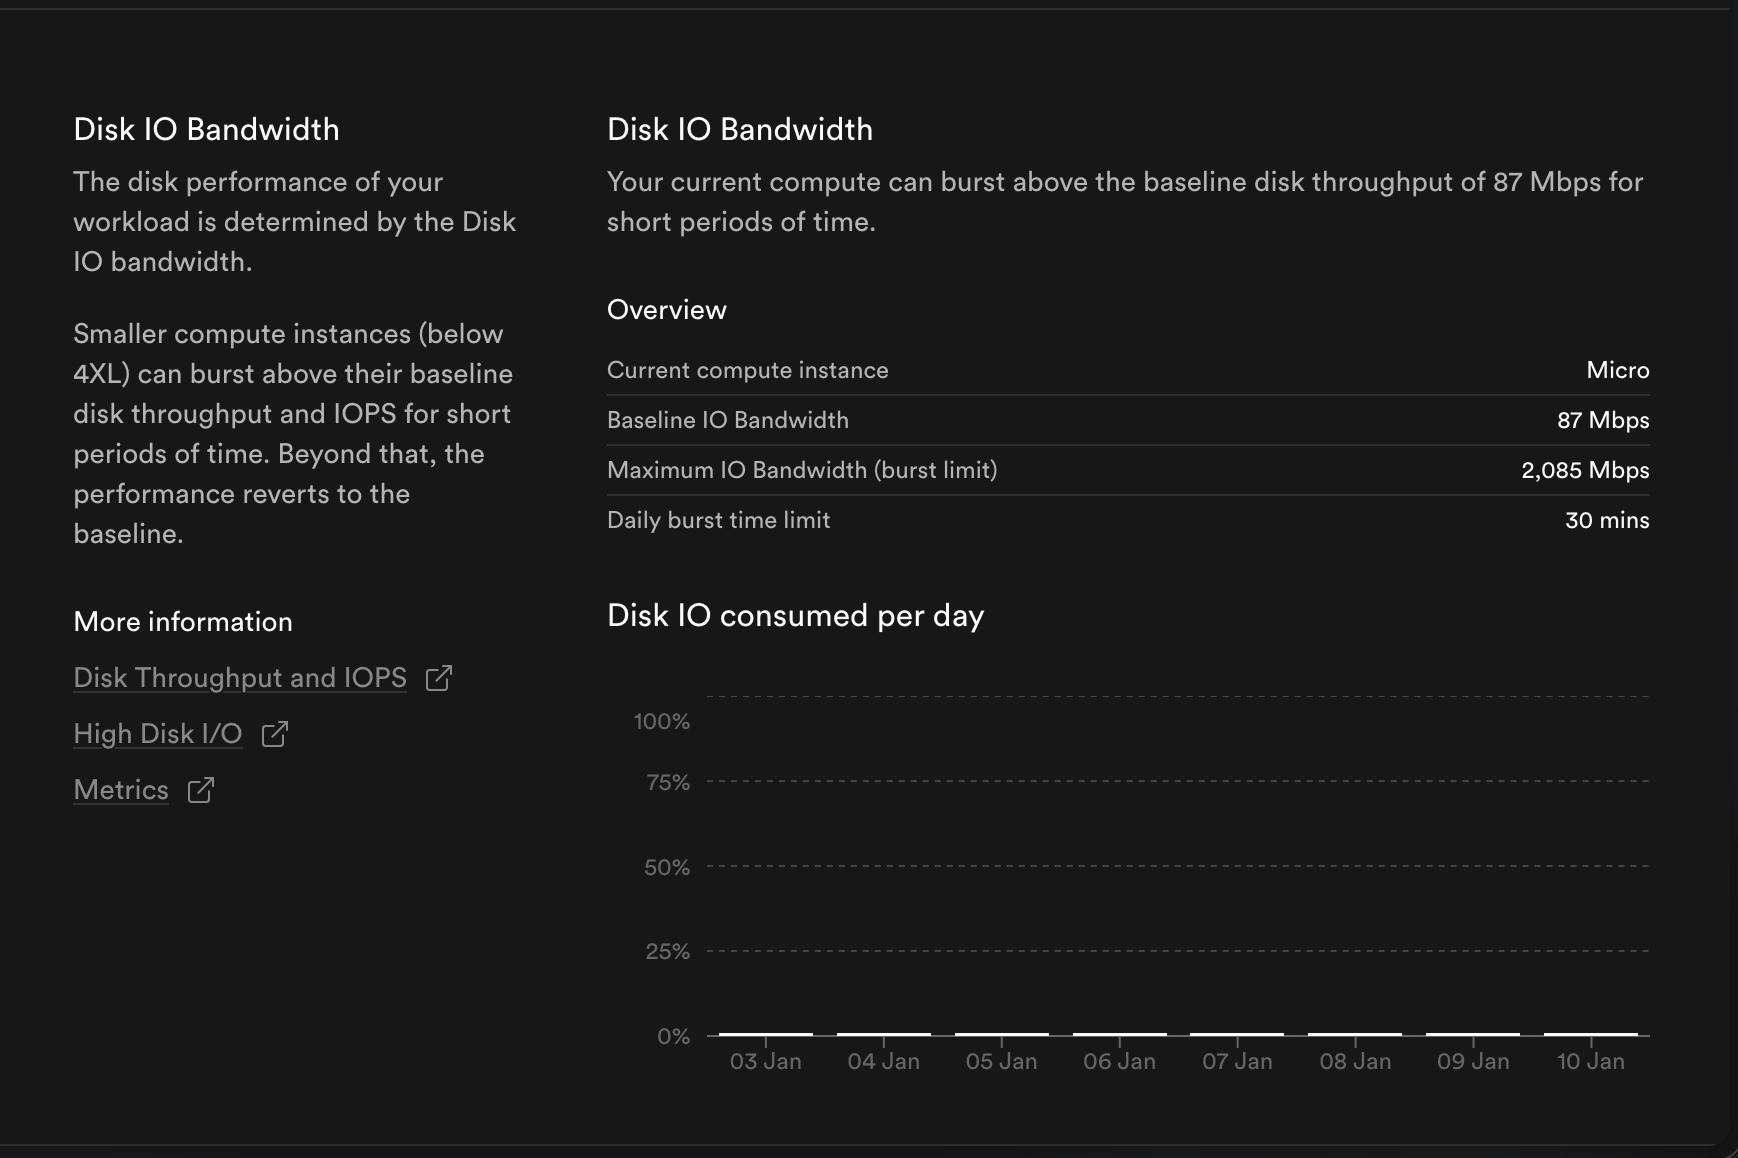
Task: Open the Disk Throughput and IOPS link
Action: (240, 678)
